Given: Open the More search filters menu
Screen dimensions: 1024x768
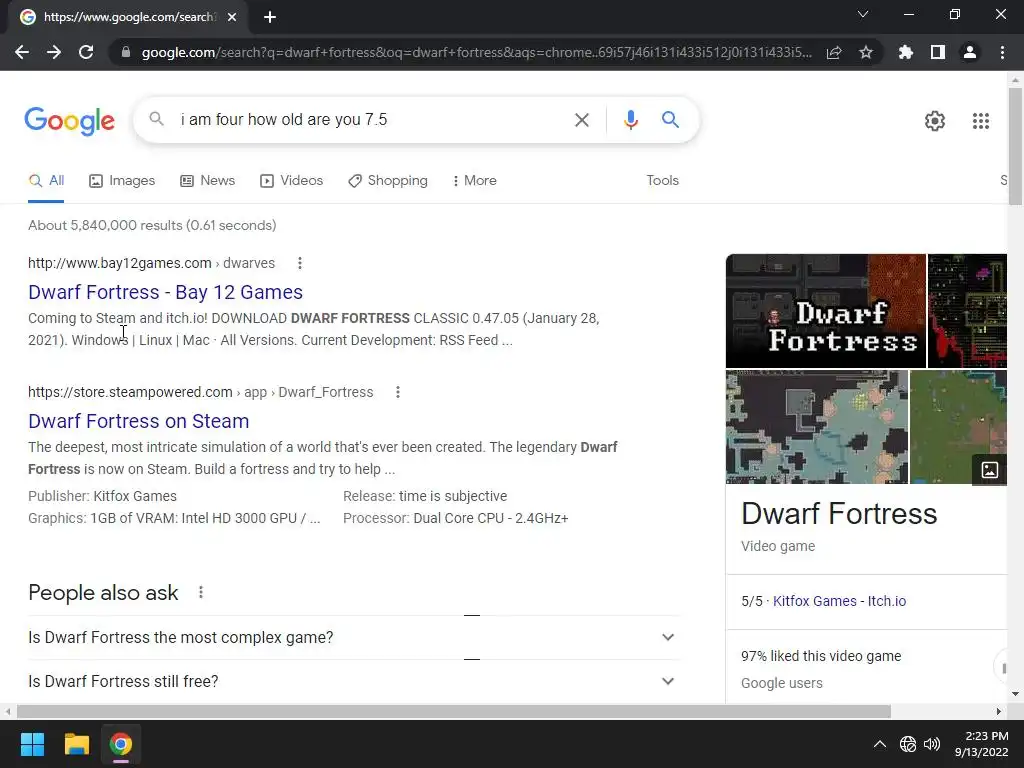Looking at the screenshot, I should coord(475,180).
